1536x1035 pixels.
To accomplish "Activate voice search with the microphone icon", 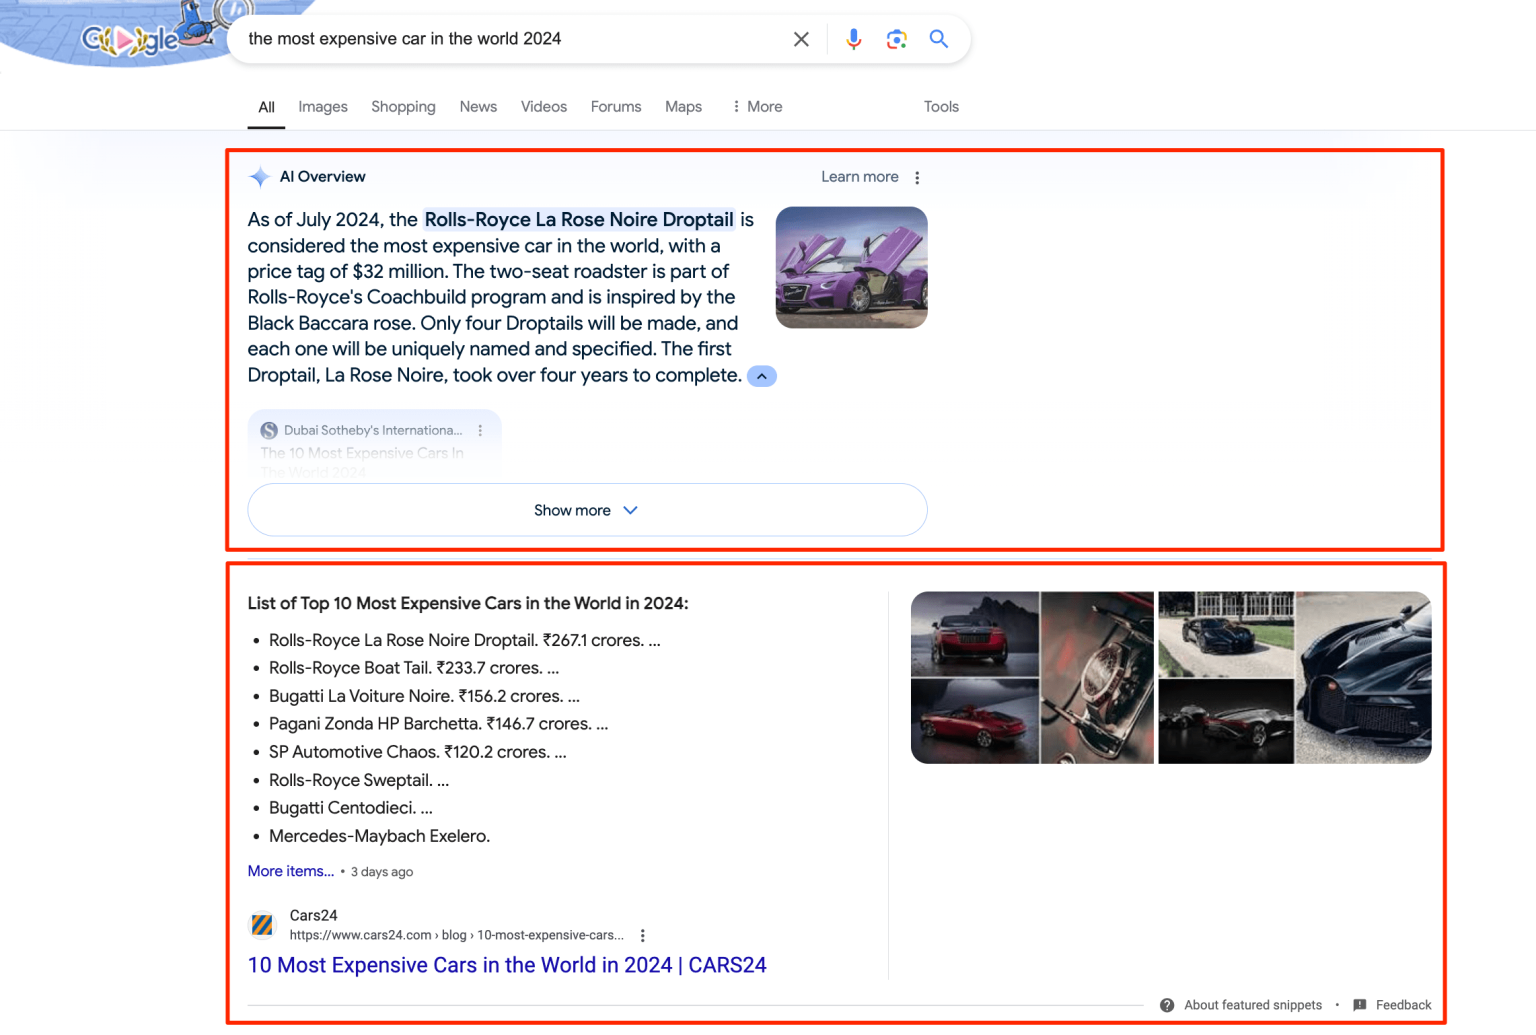I will click(x=853, y=39).
